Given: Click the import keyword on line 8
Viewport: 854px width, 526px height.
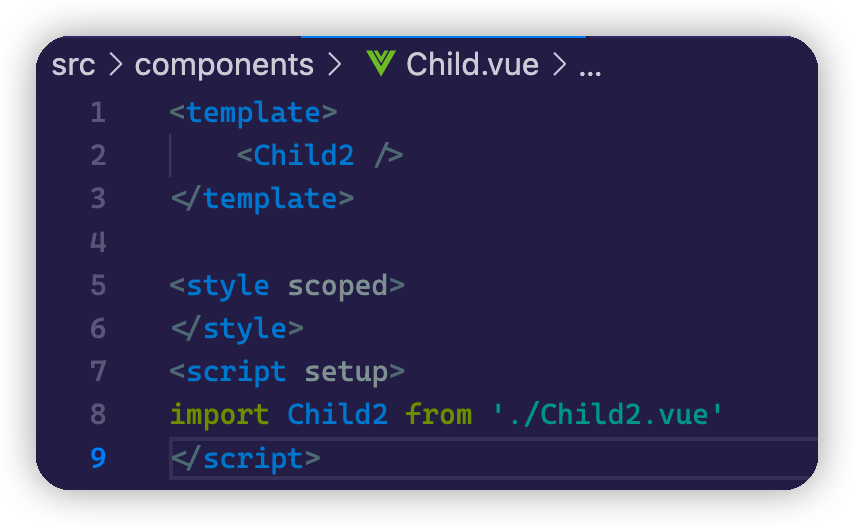Looking at the screenshot, I should (220, 414).
